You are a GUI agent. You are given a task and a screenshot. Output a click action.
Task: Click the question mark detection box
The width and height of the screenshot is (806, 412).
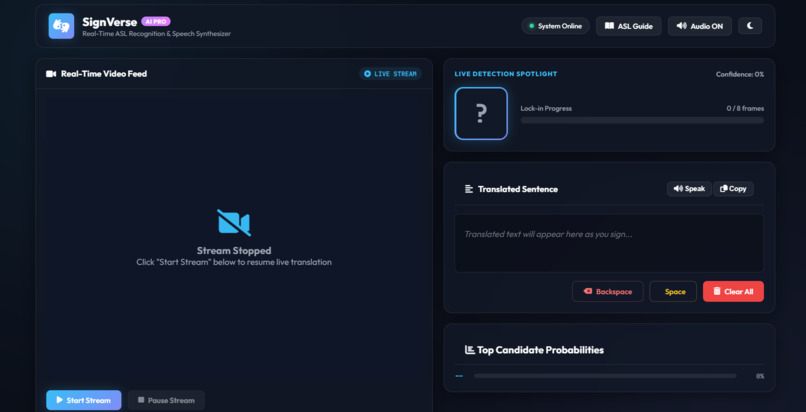tap(481, 114)
